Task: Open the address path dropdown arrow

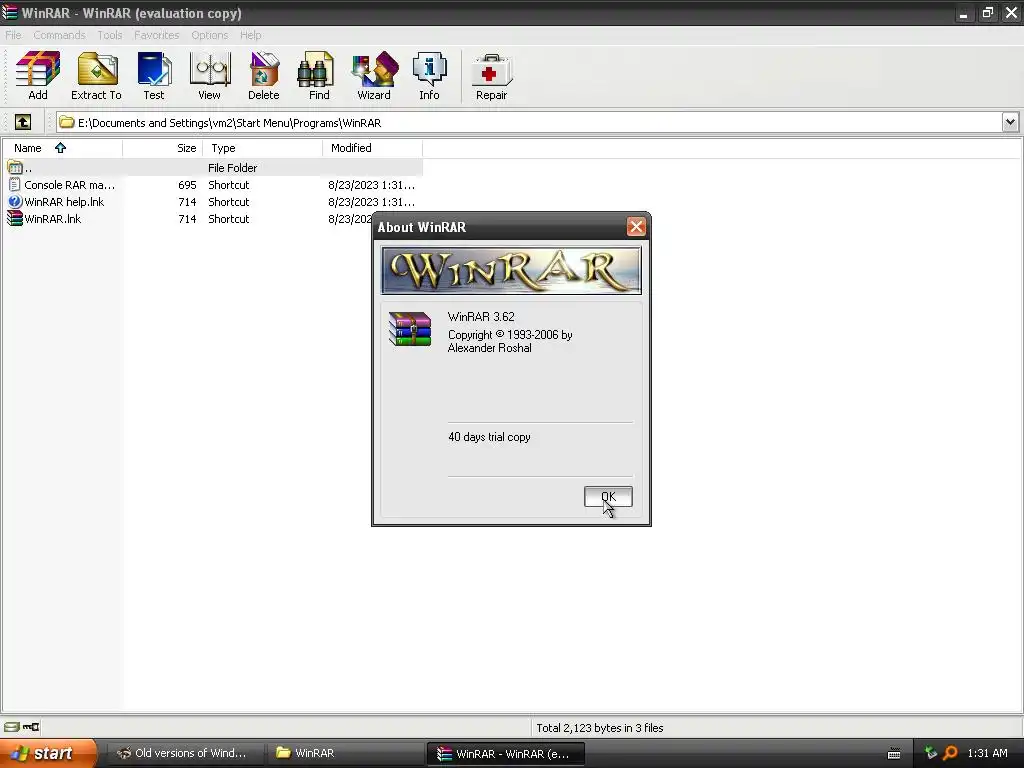Action: pyautogui.click(x=1010, y=122)
